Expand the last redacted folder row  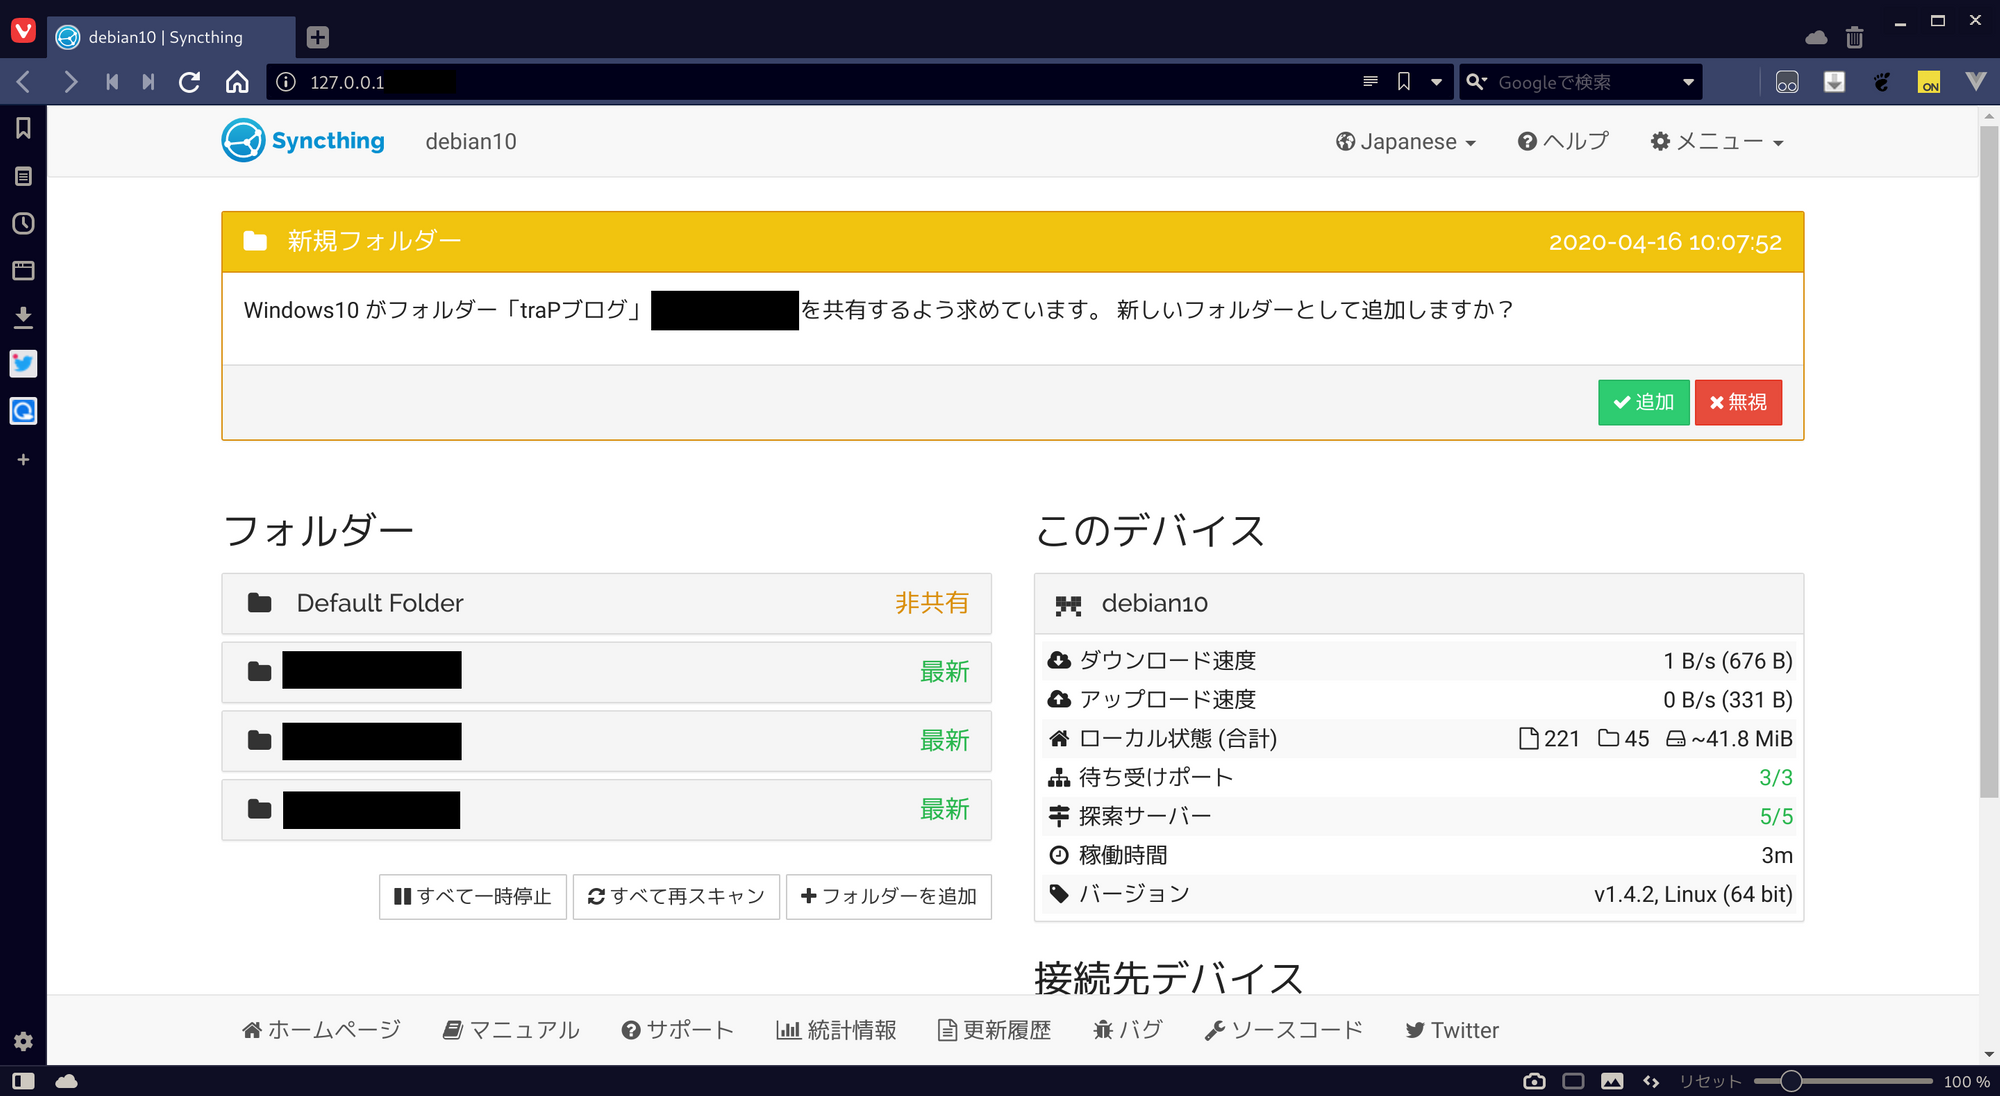coord(606,809)
